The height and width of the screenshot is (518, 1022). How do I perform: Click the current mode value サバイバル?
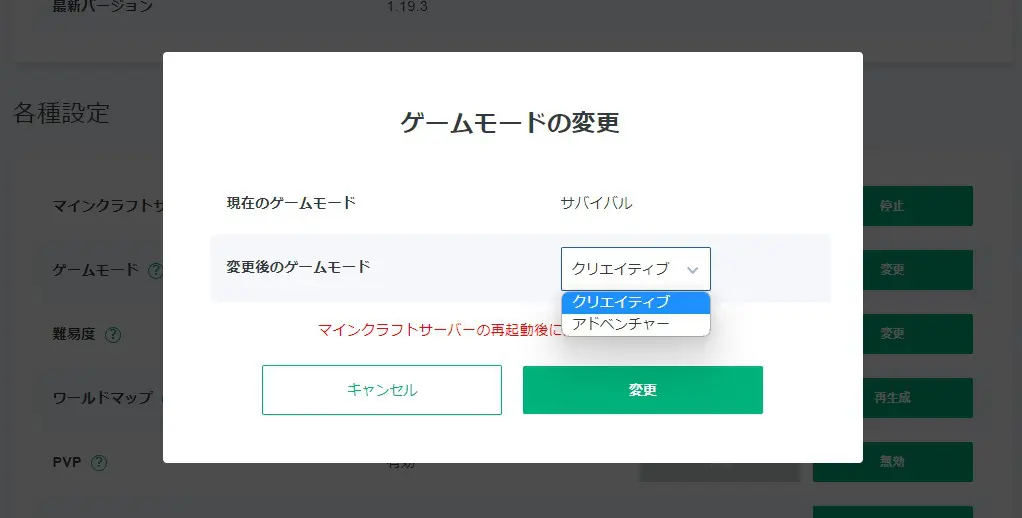(596, 203)
